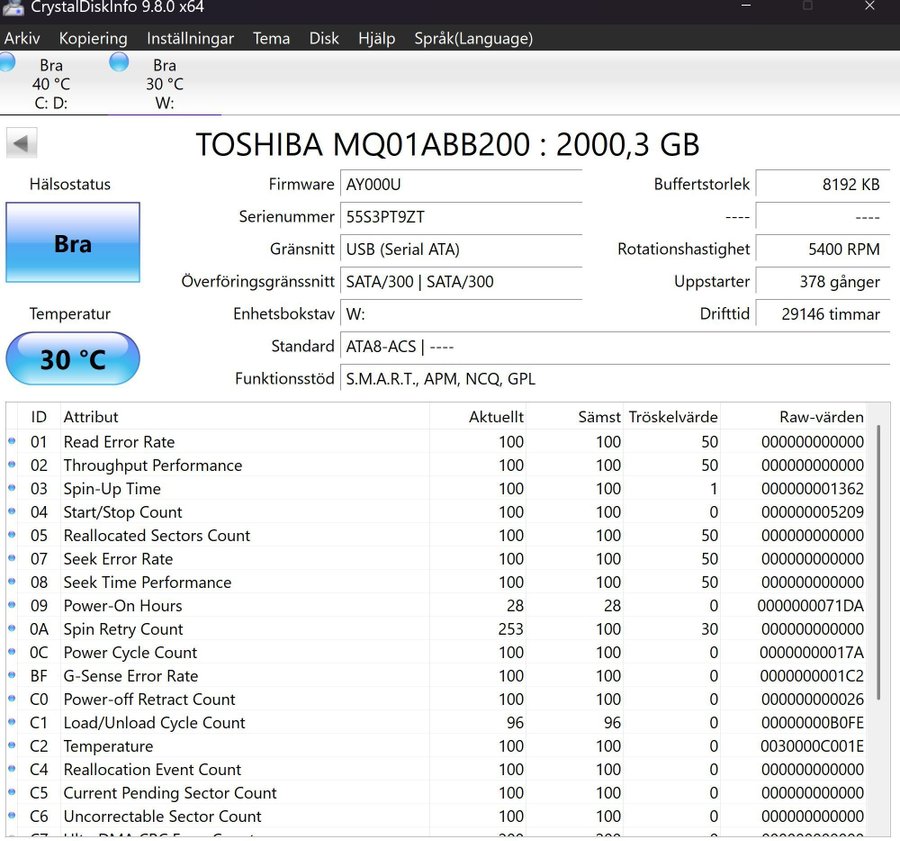The image size is (900, 841).
Task: Click the status dot for Read Error Rate
Action: click(x=11, y=441)
